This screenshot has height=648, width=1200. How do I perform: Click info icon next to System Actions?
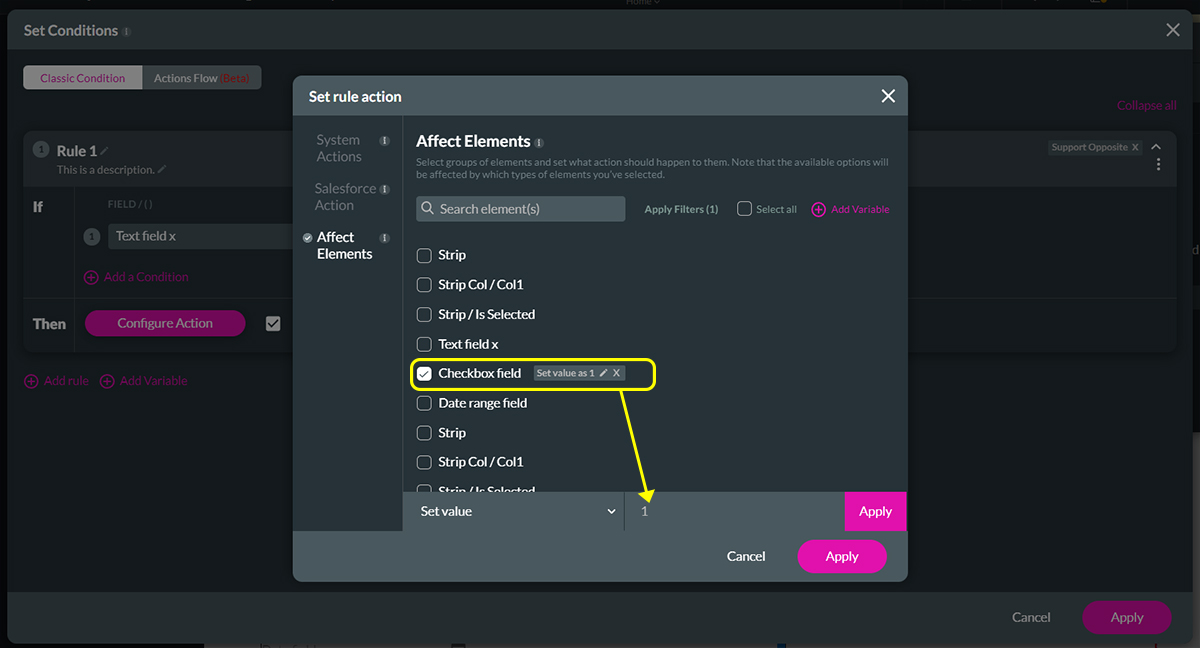pos(384,141)
